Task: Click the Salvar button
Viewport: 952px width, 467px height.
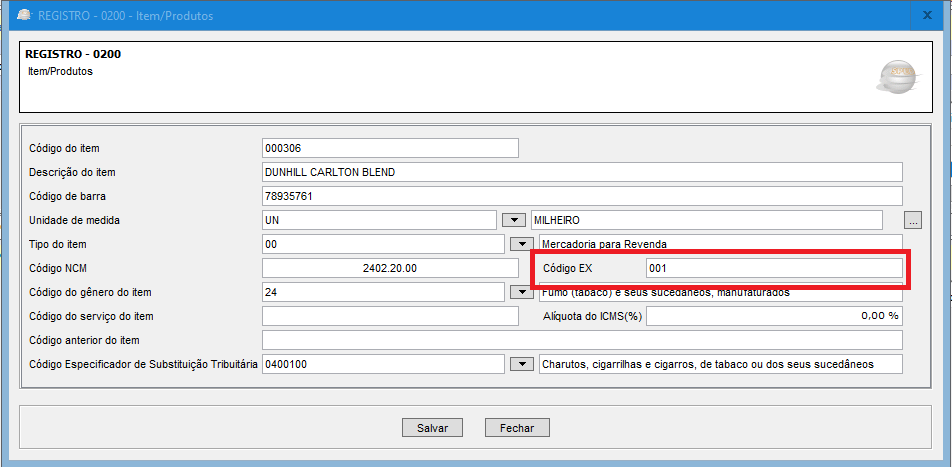Action: (432, 427)
